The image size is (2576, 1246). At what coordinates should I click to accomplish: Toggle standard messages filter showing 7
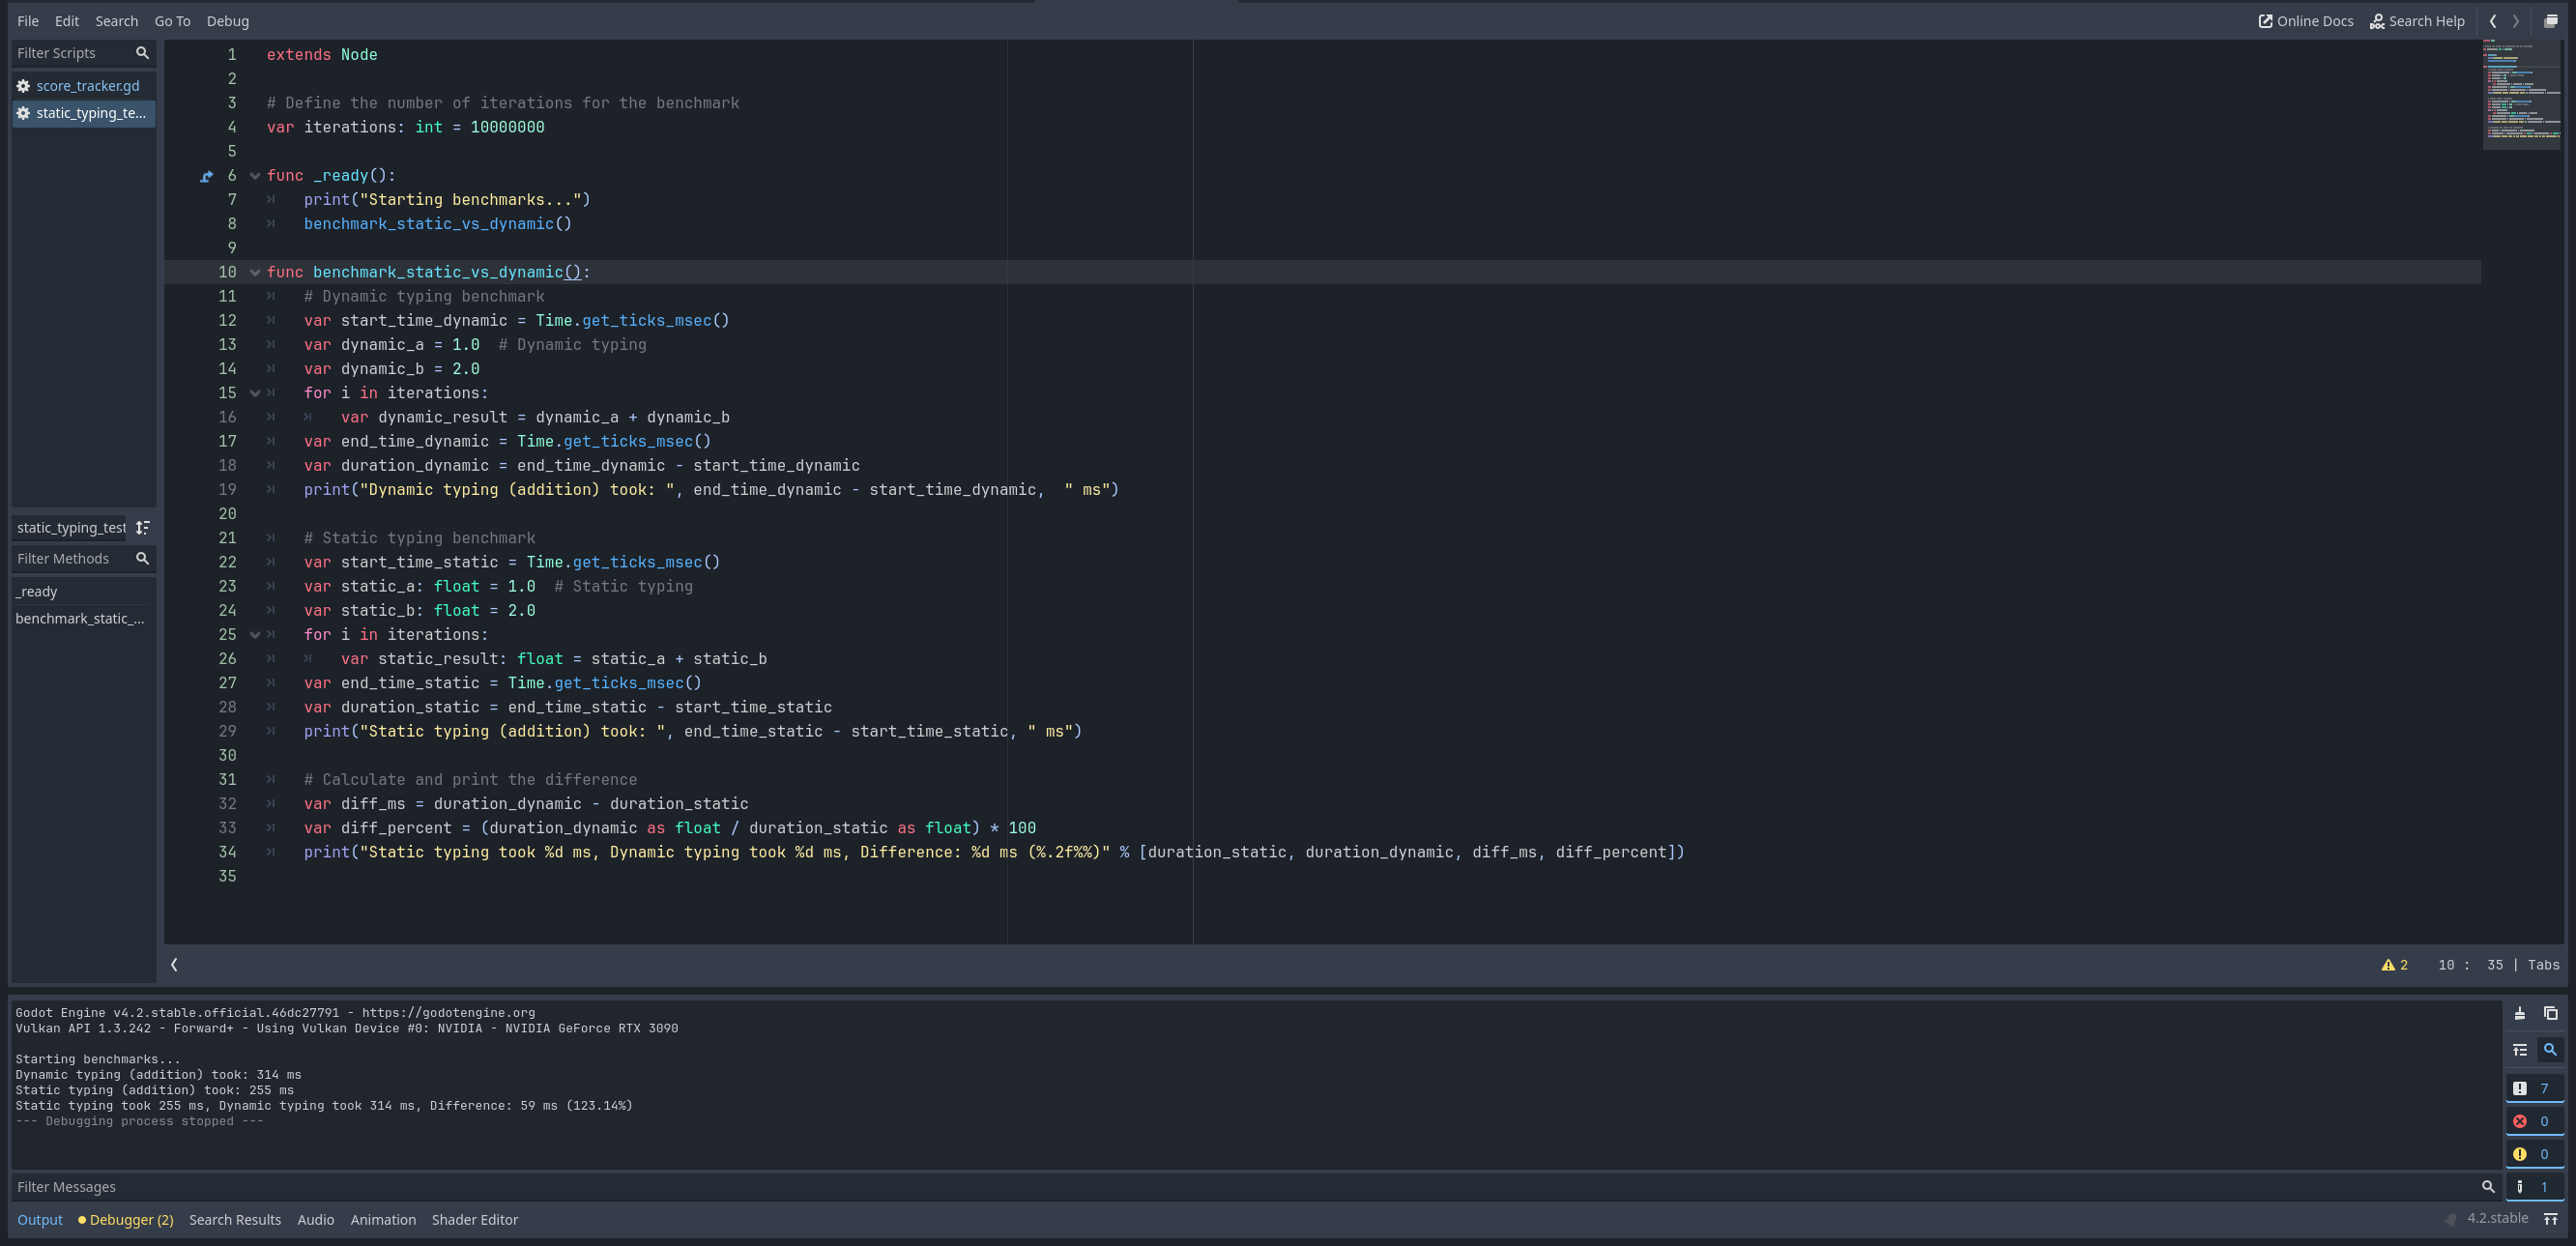[x=2533, y=1088]
